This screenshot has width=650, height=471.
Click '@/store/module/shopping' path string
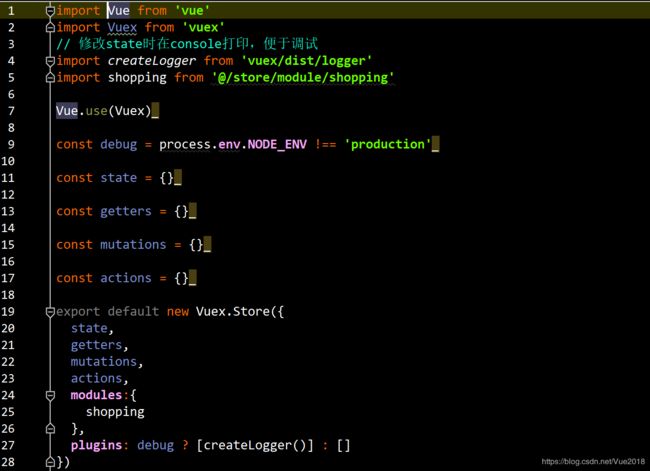click(303, 78)
